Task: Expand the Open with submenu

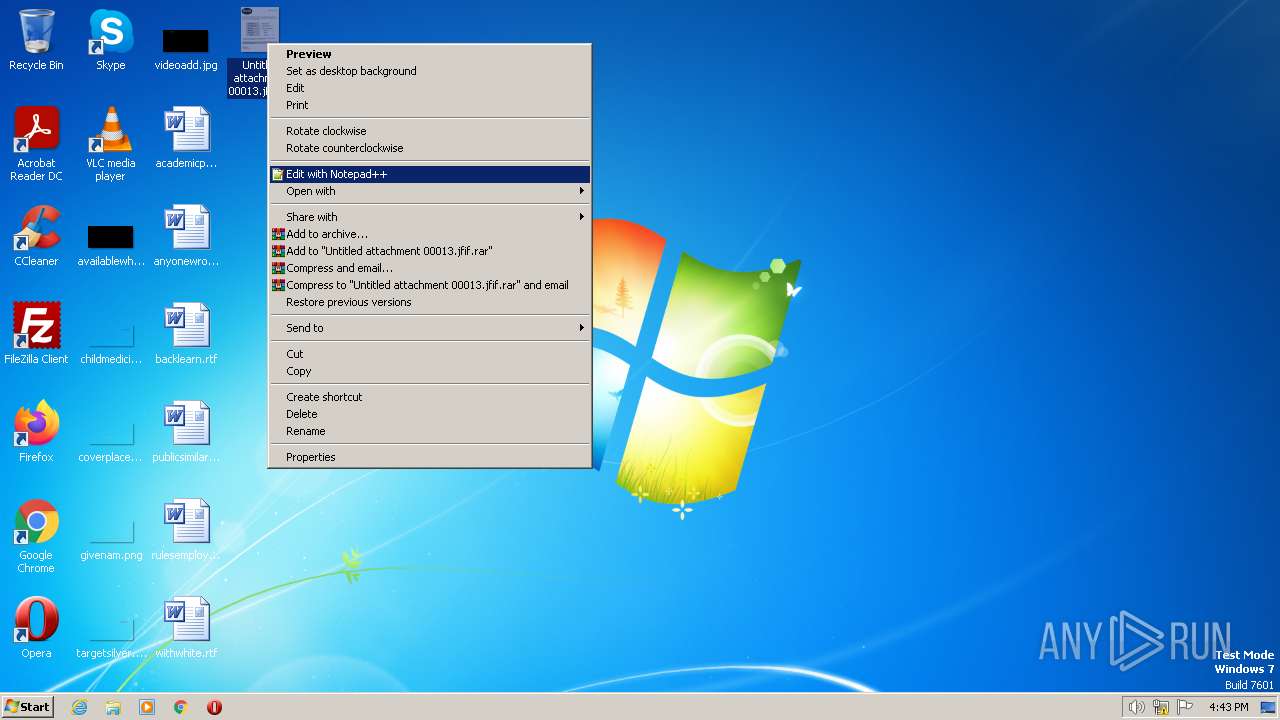Action: click(x=430, y=191)
